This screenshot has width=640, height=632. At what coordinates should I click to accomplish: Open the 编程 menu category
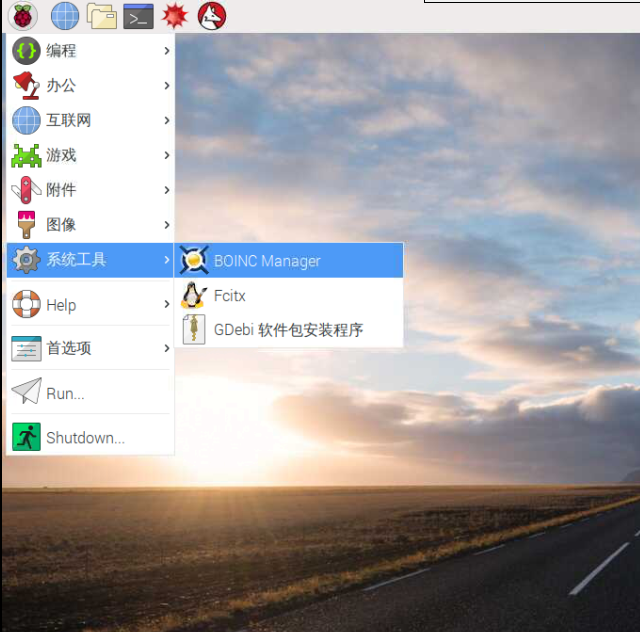pos(91,51)
